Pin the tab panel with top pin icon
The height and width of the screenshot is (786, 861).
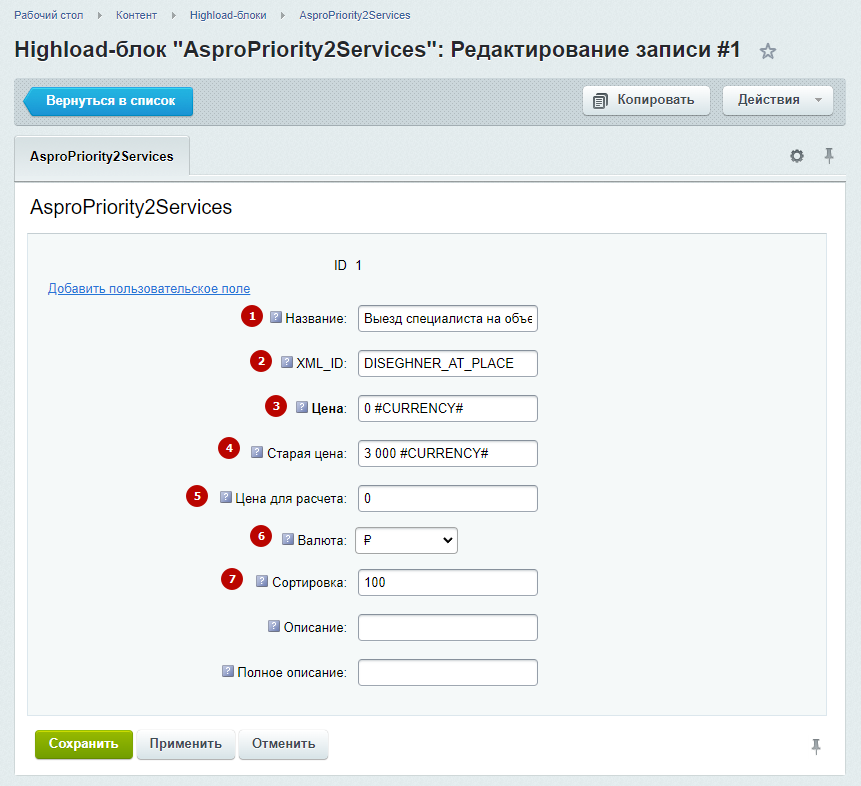click(x=829, y=156)
